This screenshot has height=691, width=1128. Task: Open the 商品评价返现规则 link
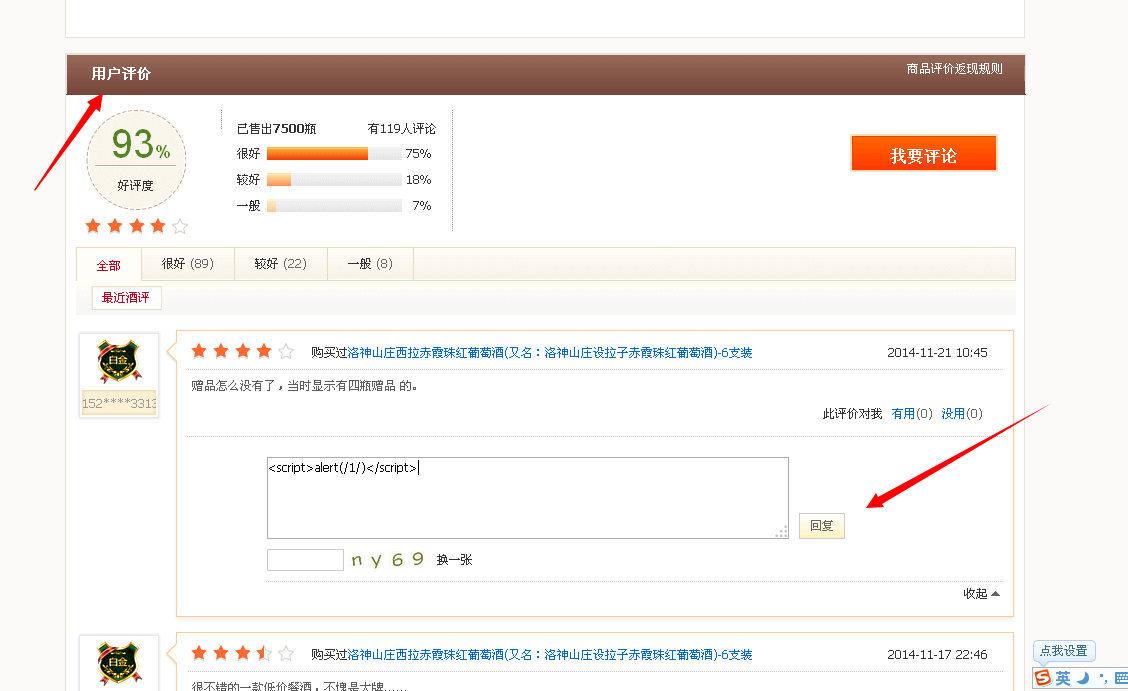[955, 69]
